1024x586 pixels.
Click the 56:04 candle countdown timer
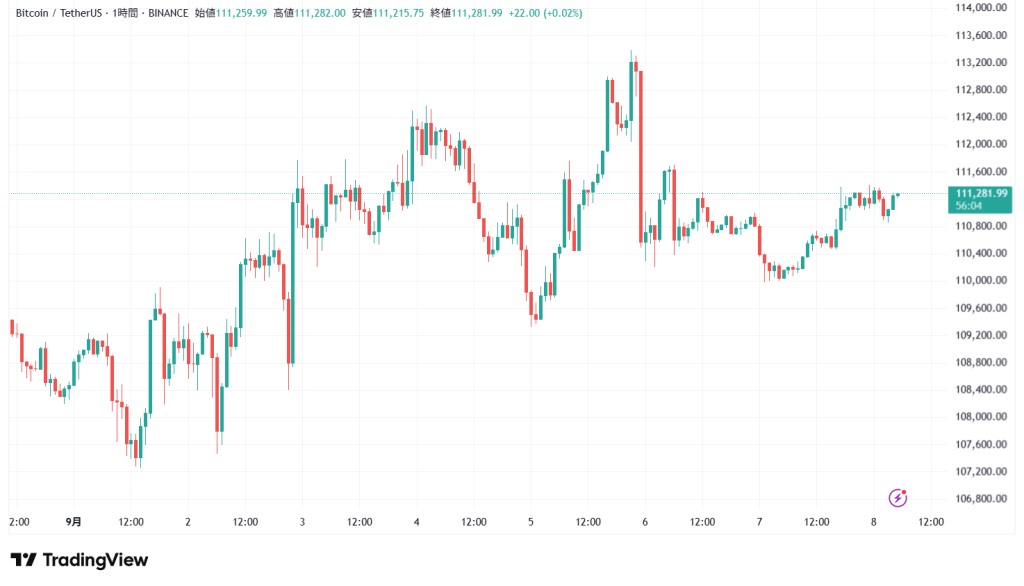point(969,205)
